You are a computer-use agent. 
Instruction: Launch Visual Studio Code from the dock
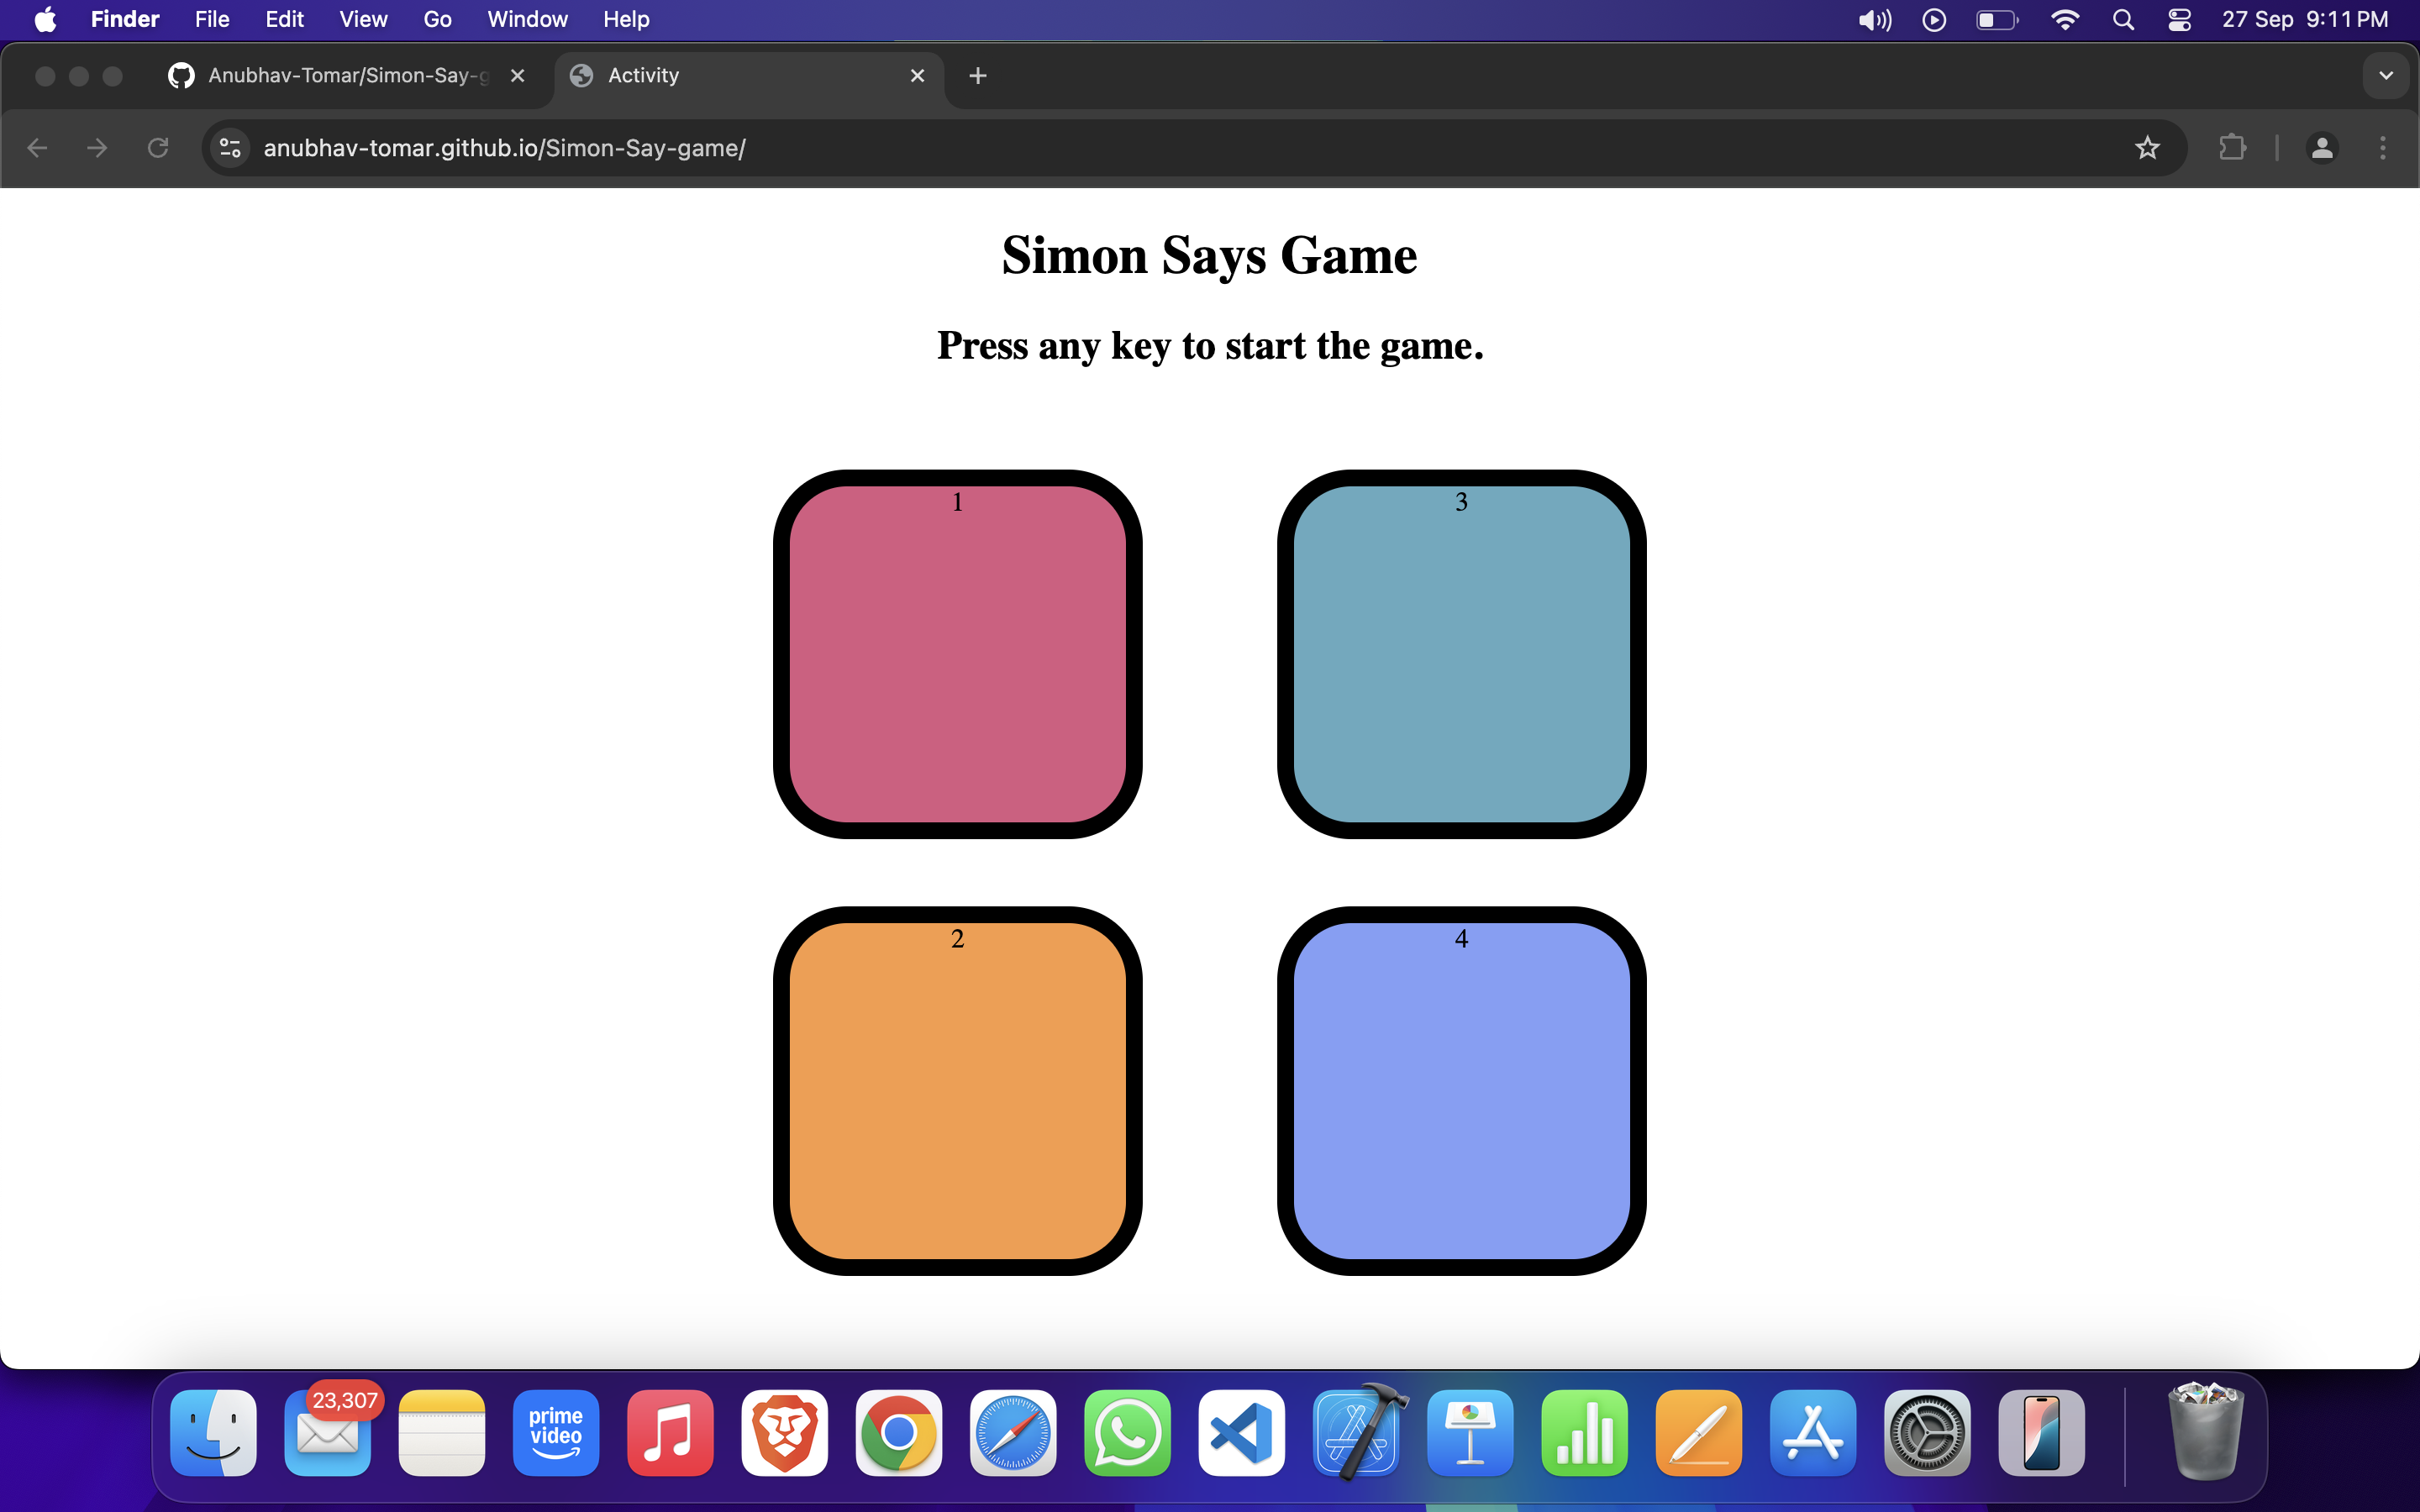pos(1239,1433)
